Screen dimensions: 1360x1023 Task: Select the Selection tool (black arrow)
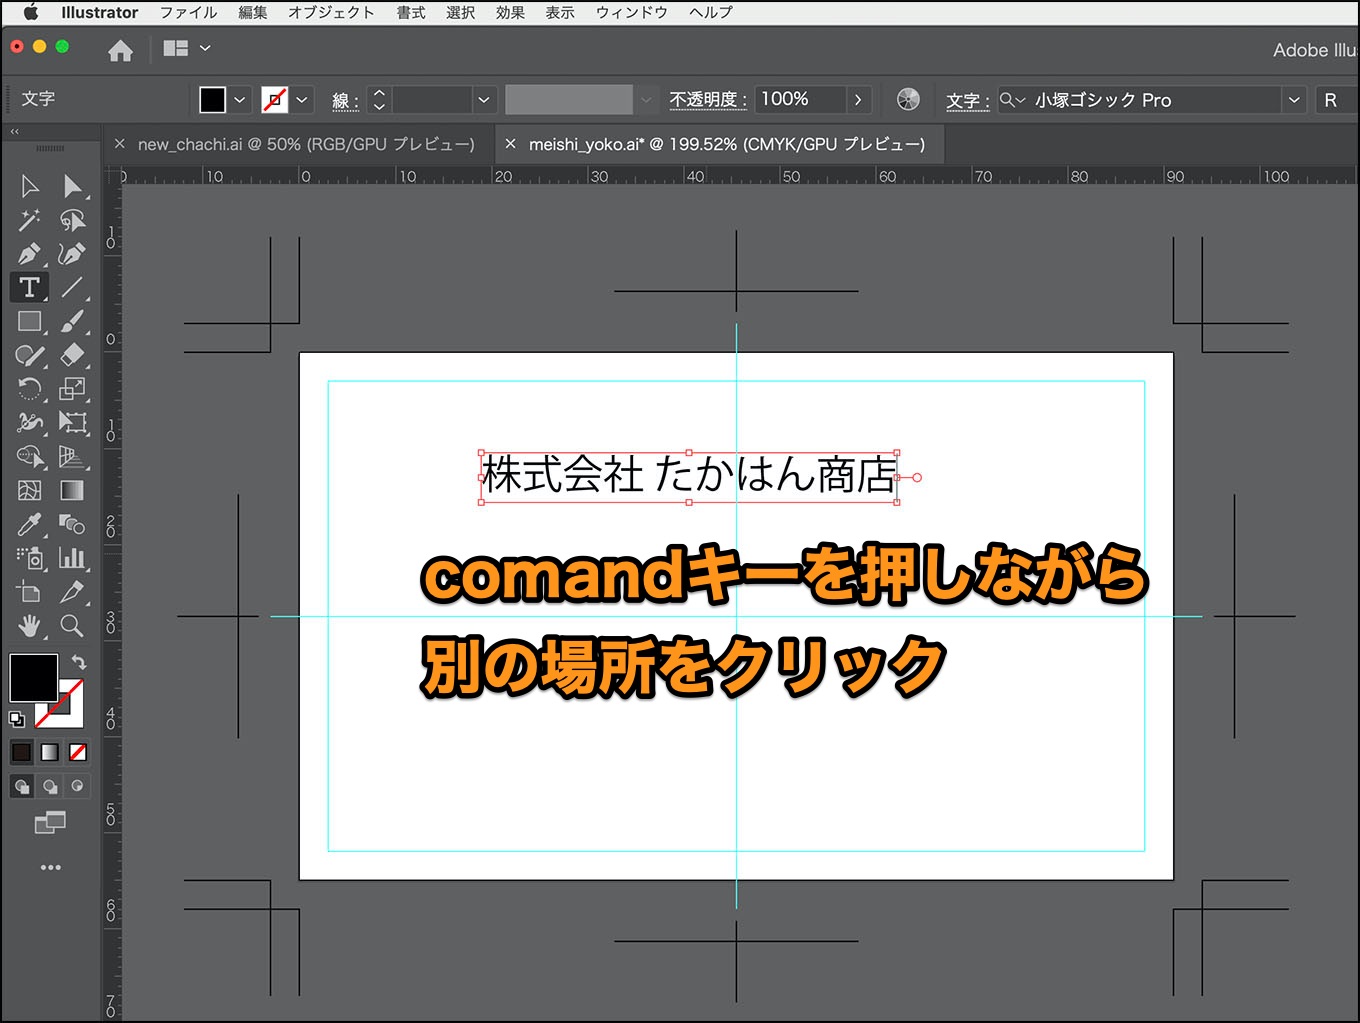click(x=30, y=186)
